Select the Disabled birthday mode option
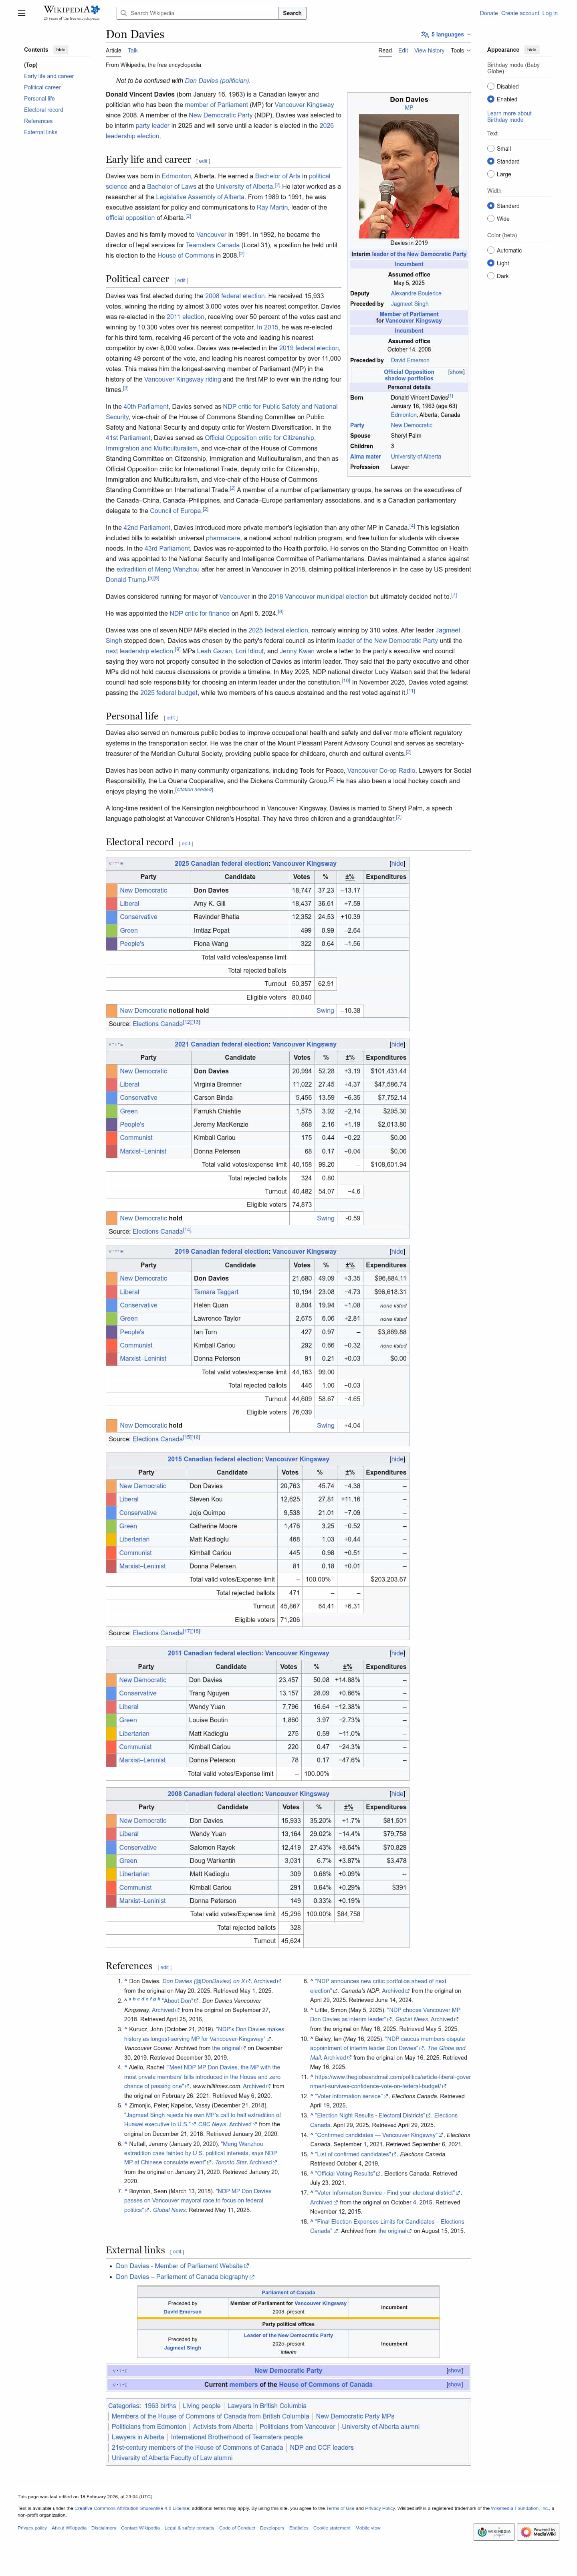Image resolution: width=577 pixels, height=2576 pixels. coord(491,86)
